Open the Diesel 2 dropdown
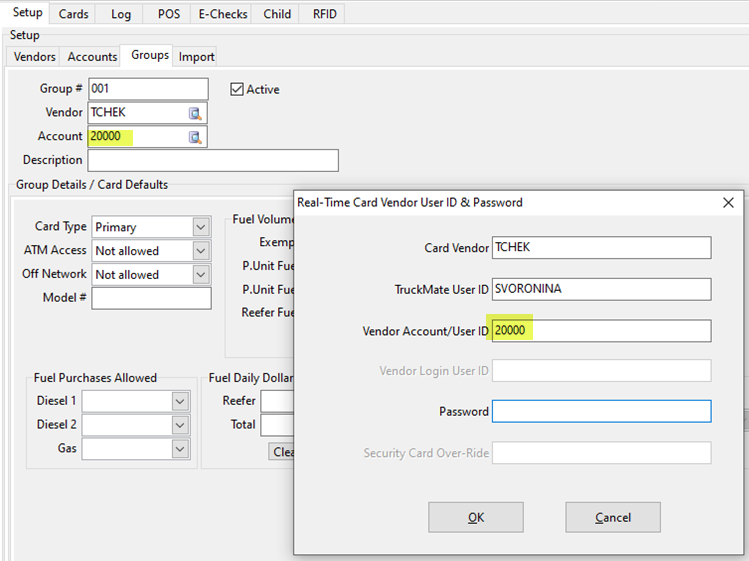749x561 pixels. pyautogui.click(x=180, y=425)
